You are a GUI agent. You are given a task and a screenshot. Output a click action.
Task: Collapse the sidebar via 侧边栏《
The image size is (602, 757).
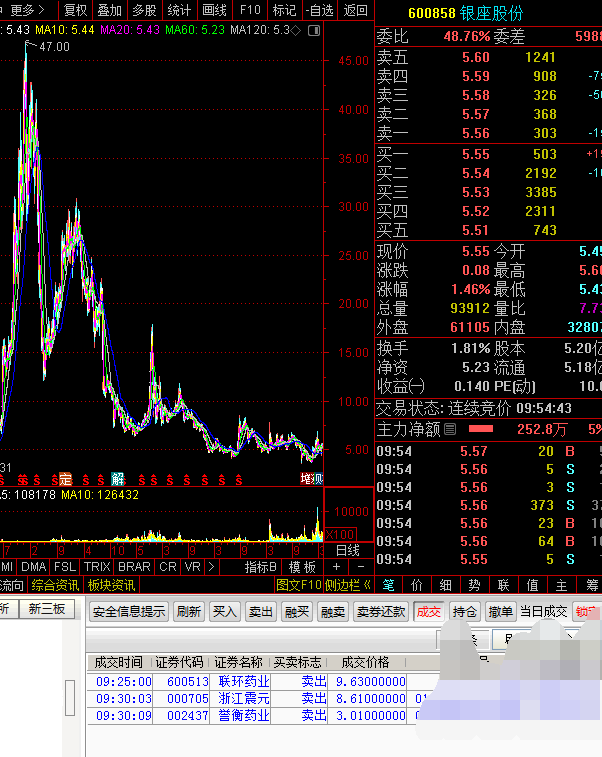pos(348,586)
